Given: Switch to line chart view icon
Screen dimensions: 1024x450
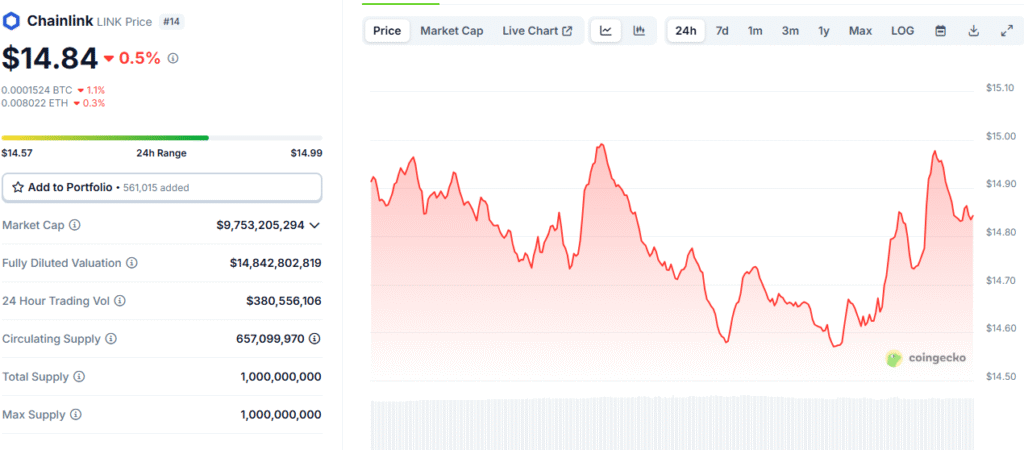Looking at the screenshot, I should pyautogui.click(x=606, y=31).
